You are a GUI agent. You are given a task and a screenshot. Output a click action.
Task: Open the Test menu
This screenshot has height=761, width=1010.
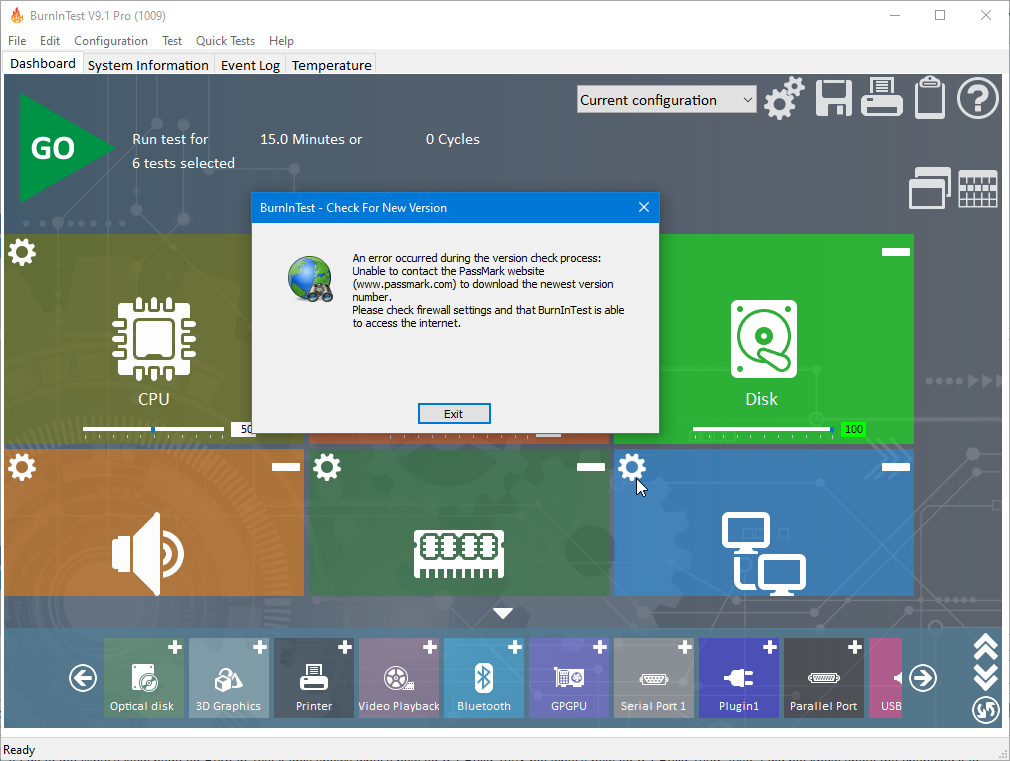coord(172,41)
